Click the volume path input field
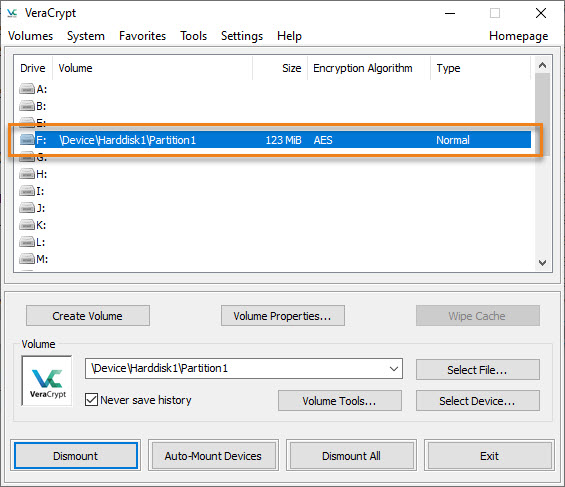565x487 pixels. [x=236, y=368]
